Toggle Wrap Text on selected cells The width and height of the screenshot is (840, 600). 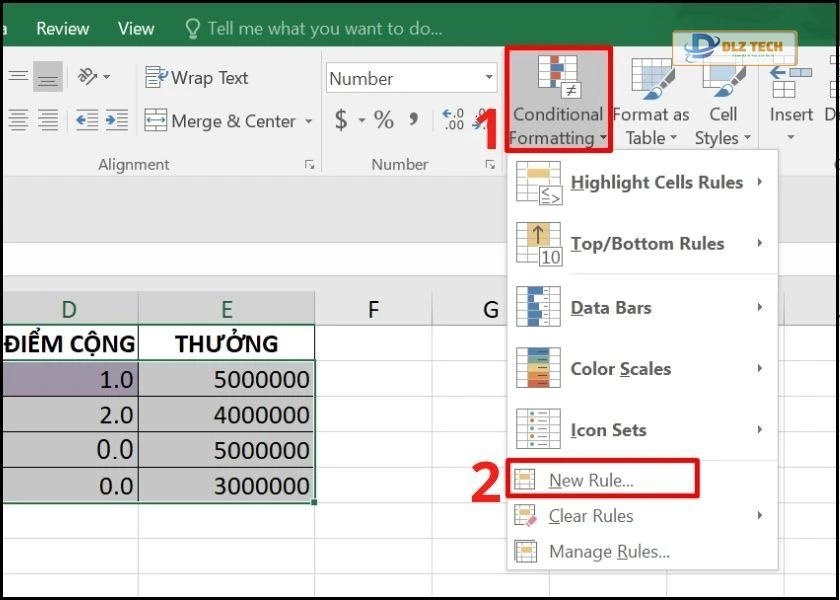coord(197,77)
